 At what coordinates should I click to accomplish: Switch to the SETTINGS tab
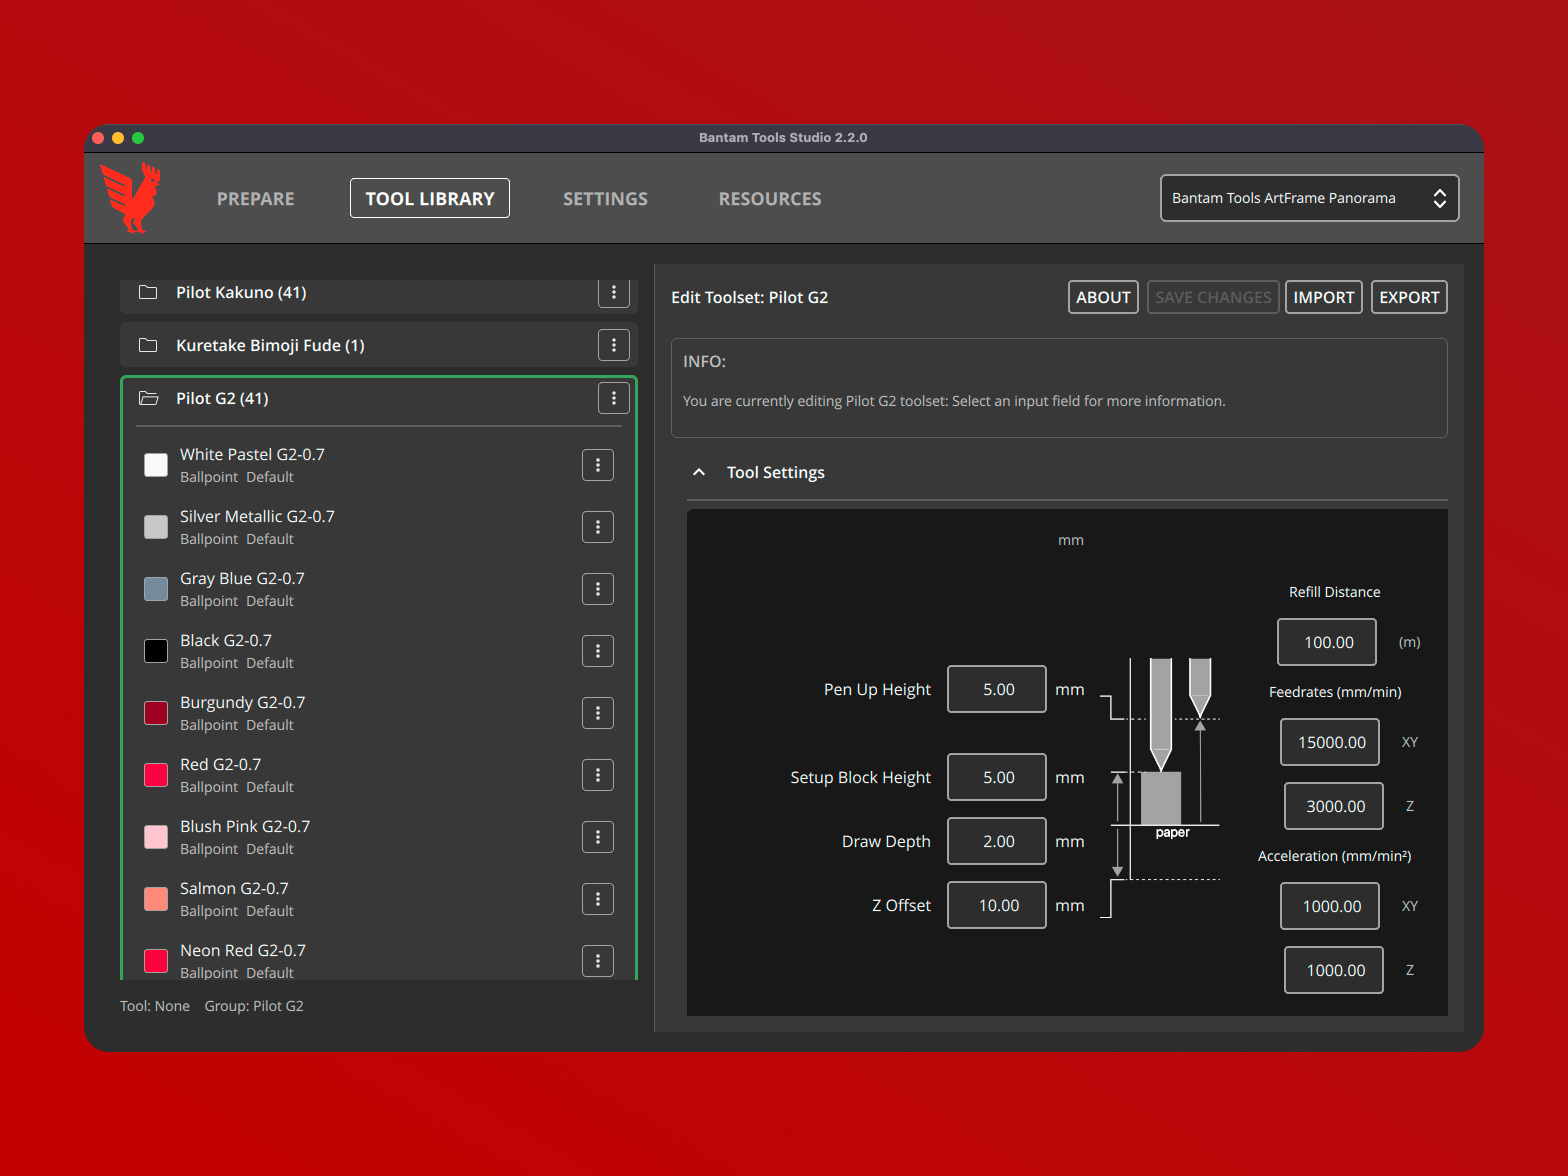click(605, 199)
